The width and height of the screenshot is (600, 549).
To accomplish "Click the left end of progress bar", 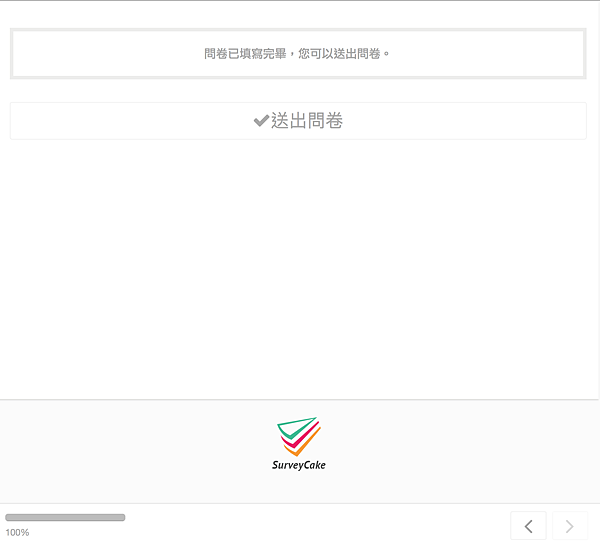I will (x=8, y=517).
